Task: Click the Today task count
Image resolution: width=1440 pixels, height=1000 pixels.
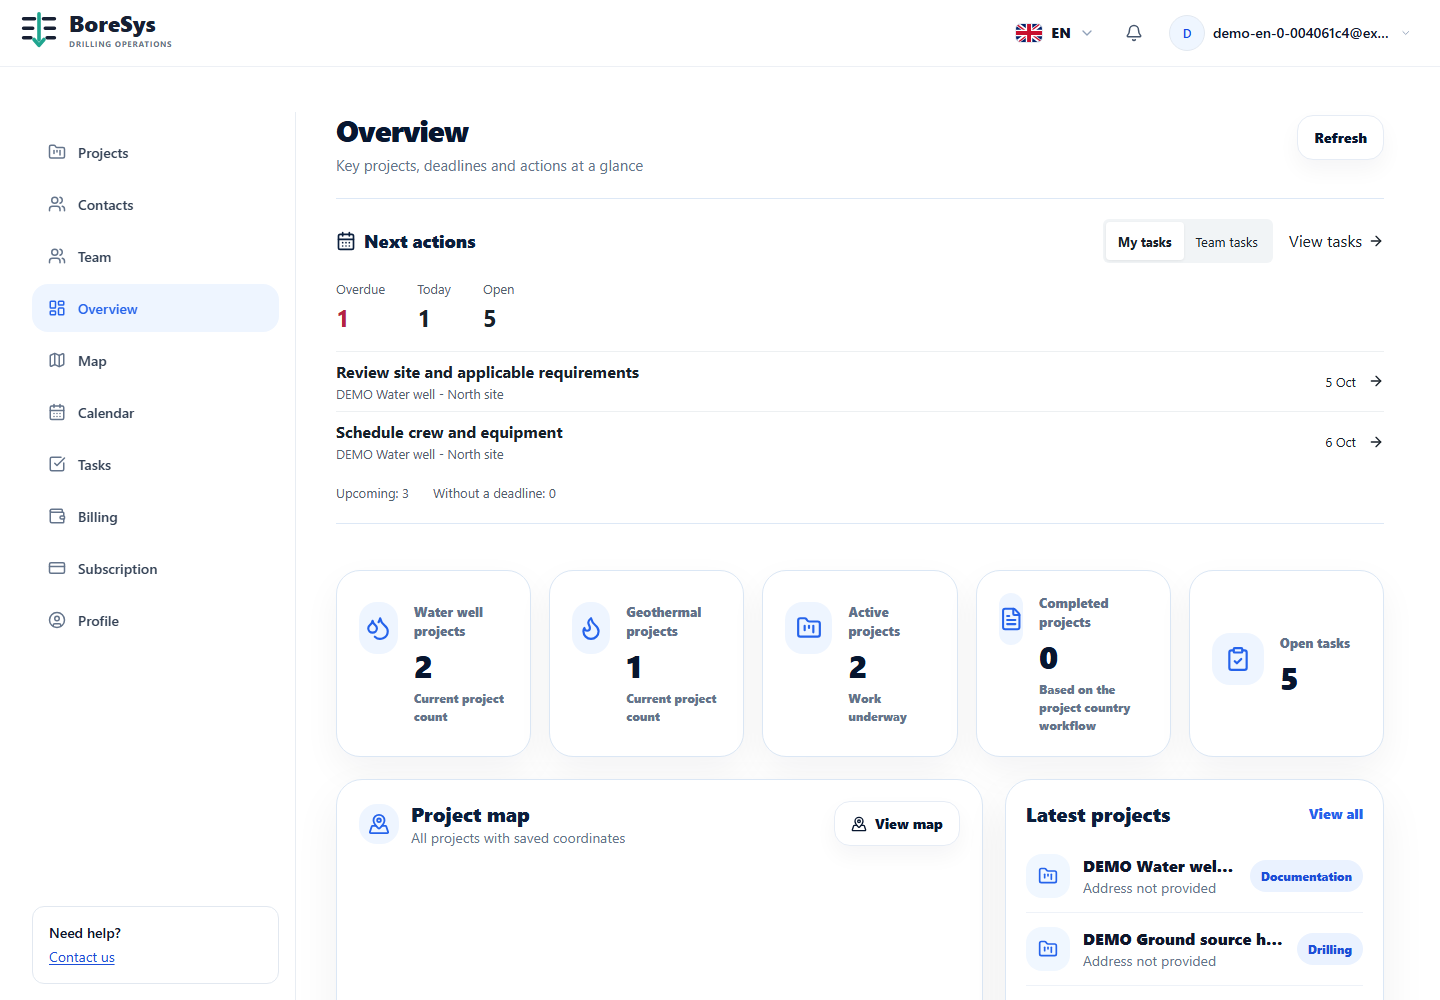Action: pyautogui.click(x=424, y=318)
